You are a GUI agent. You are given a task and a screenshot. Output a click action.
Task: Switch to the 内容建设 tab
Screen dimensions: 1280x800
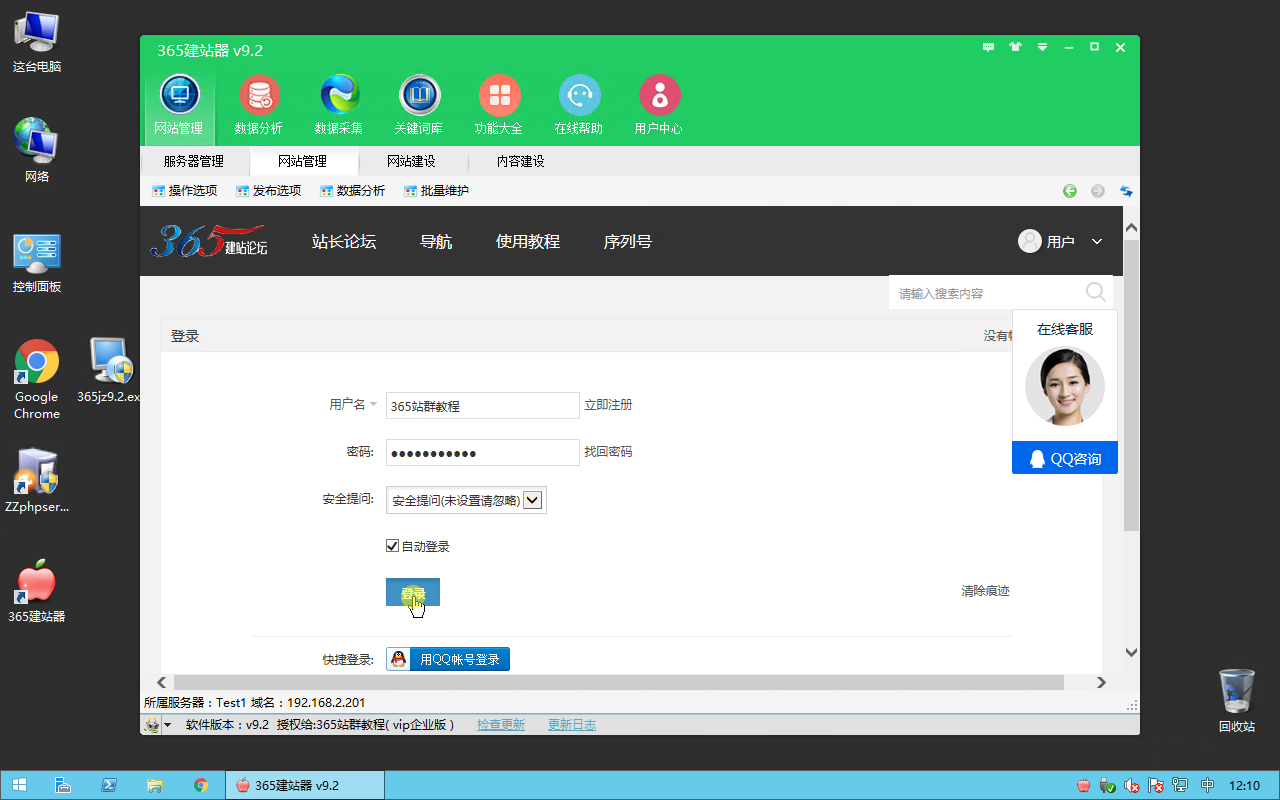521,161
